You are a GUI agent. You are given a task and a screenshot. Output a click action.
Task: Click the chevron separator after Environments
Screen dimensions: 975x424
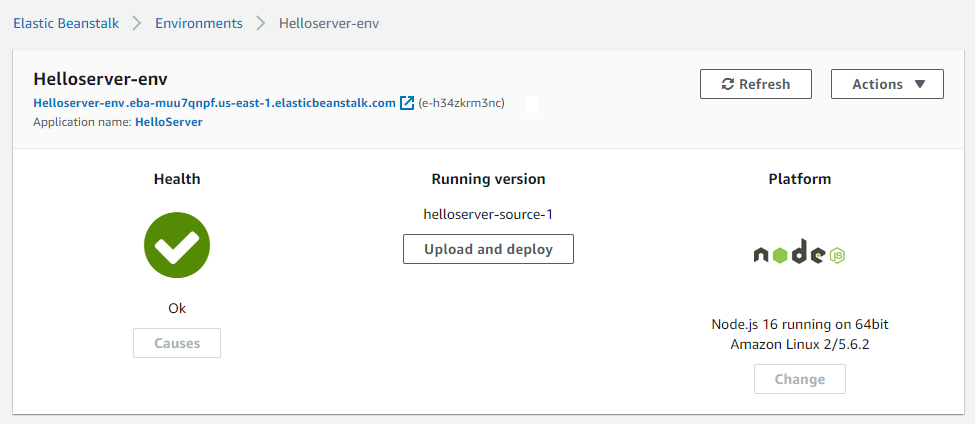coord(260,23)
